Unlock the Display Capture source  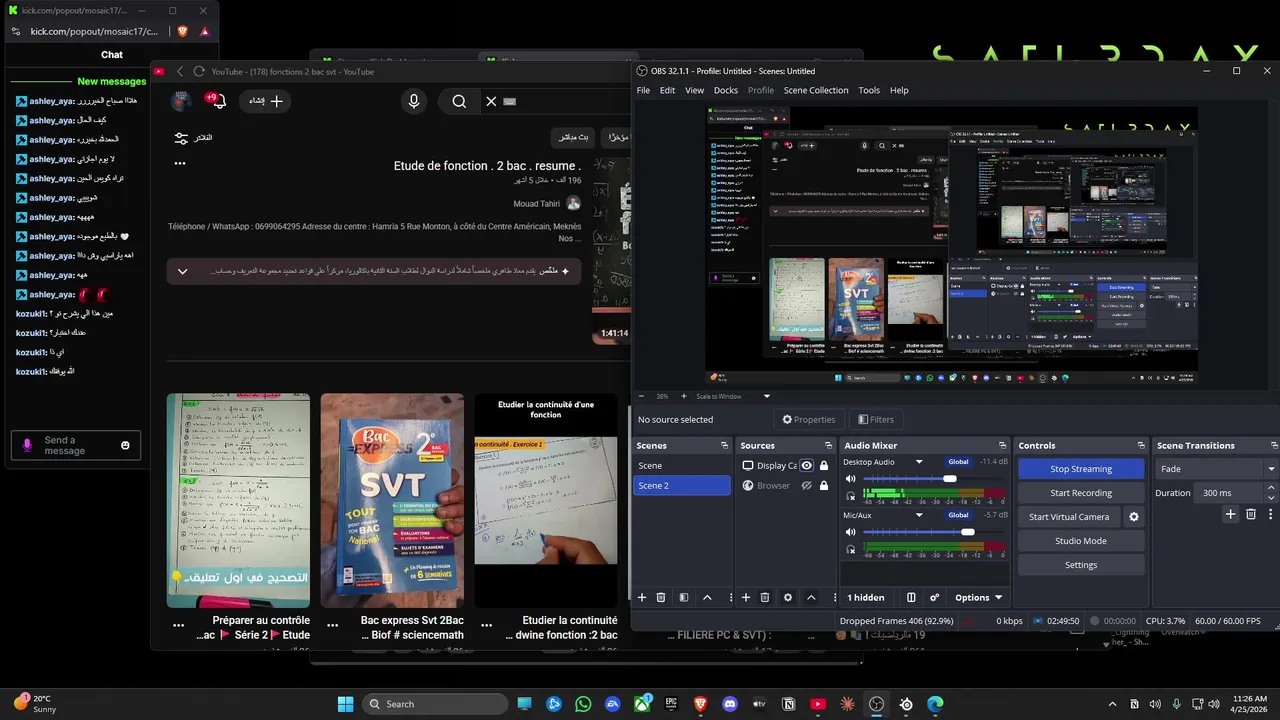tap(824, 465)
